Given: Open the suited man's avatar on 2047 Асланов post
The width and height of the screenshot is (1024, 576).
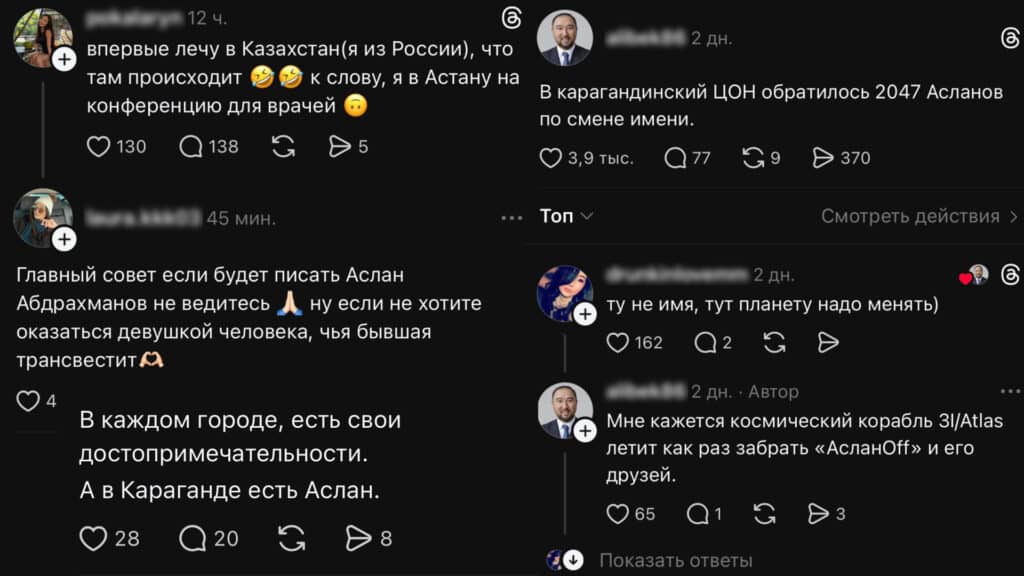Looking at the screenshot, I should [x=564, y=38].
